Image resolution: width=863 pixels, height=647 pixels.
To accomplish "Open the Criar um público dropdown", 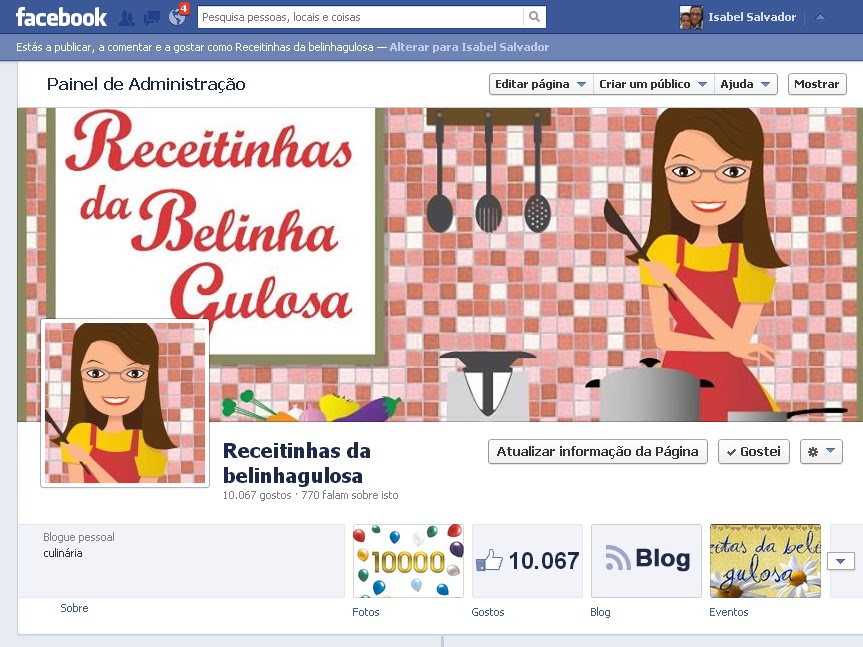I will tap(653, 84).
